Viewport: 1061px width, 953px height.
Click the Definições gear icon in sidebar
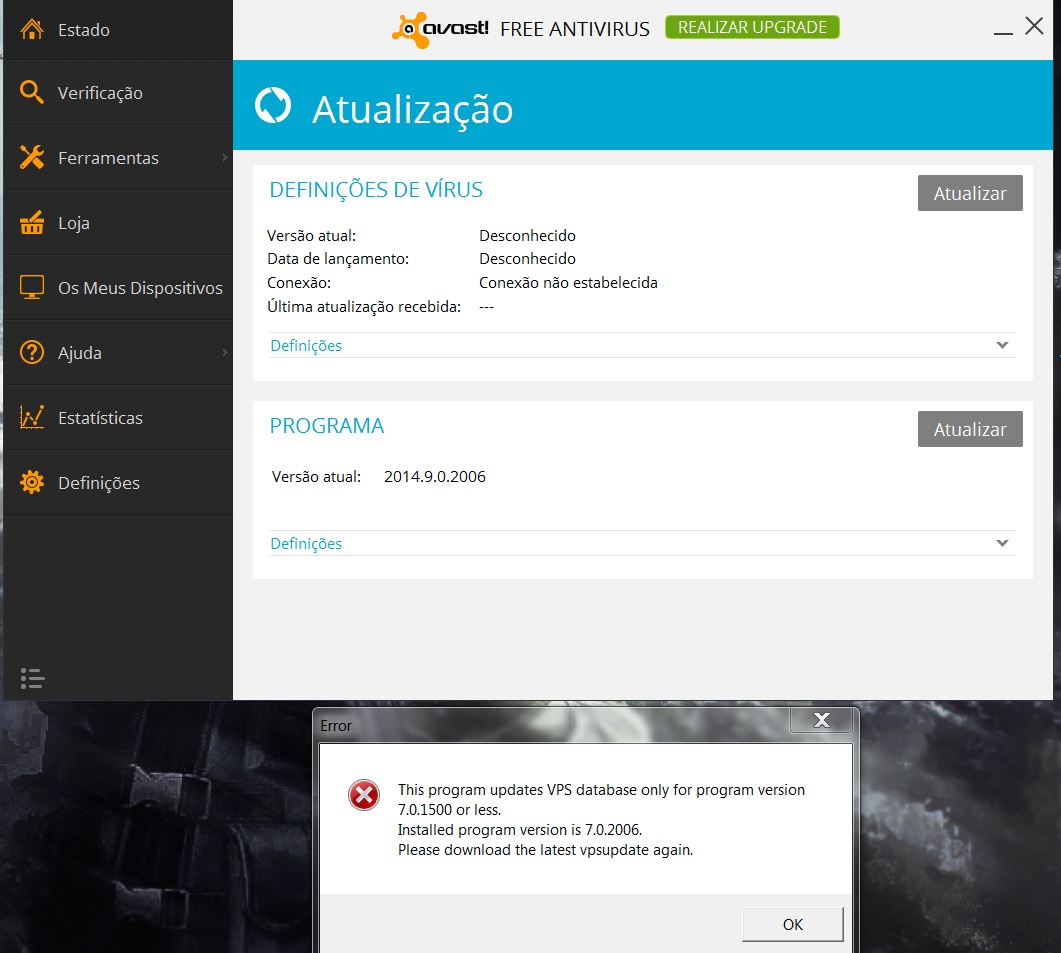click(32, 482)
